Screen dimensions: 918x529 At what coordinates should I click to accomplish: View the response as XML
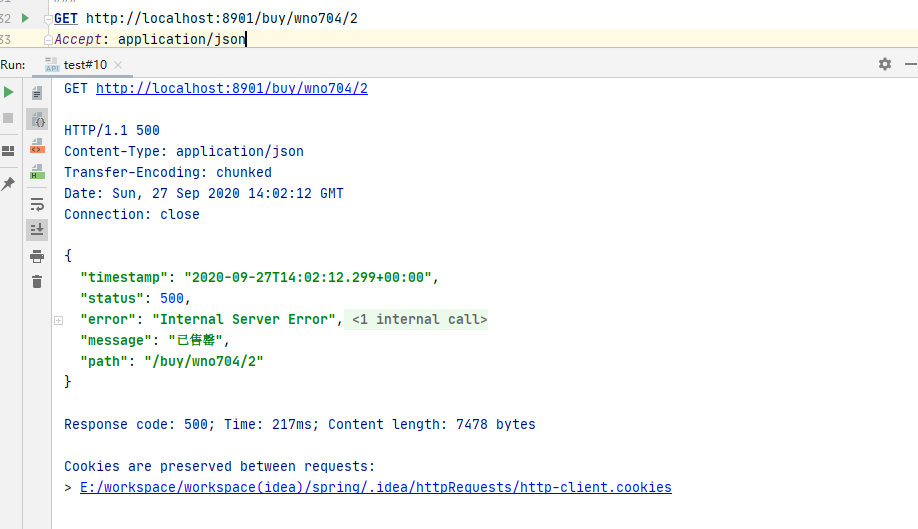(x=37, y=146)
